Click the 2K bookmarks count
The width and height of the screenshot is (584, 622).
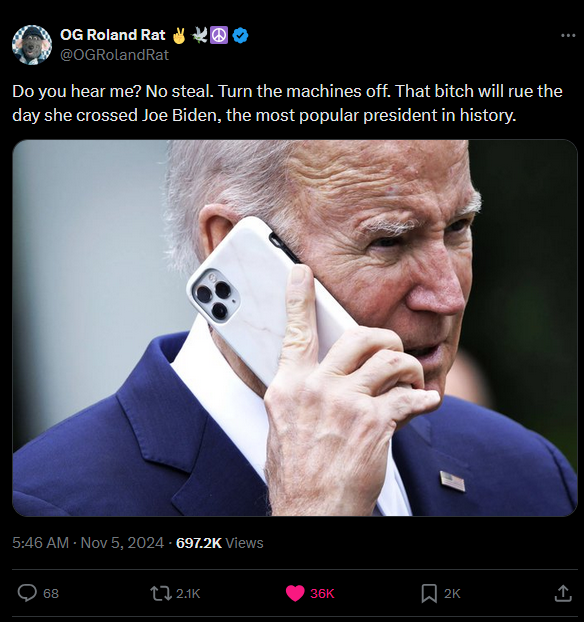(452, 593)
